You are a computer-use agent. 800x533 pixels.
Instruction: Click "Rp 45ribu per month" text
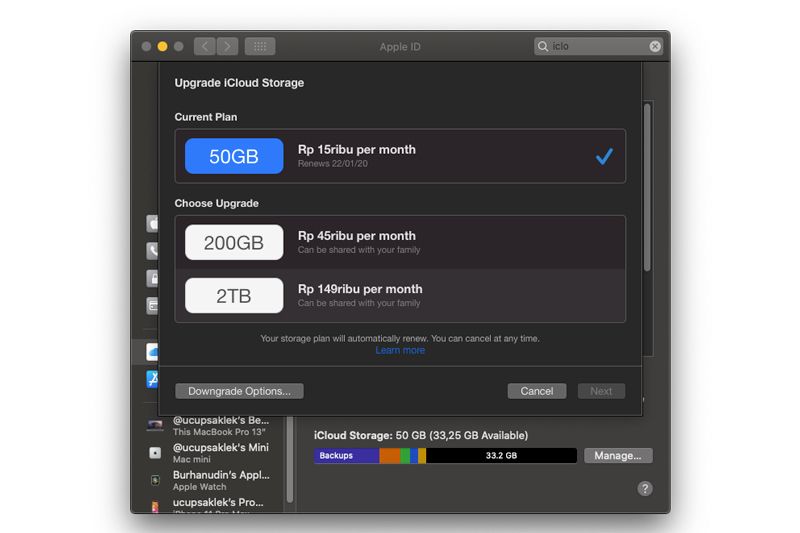(357, 236)
